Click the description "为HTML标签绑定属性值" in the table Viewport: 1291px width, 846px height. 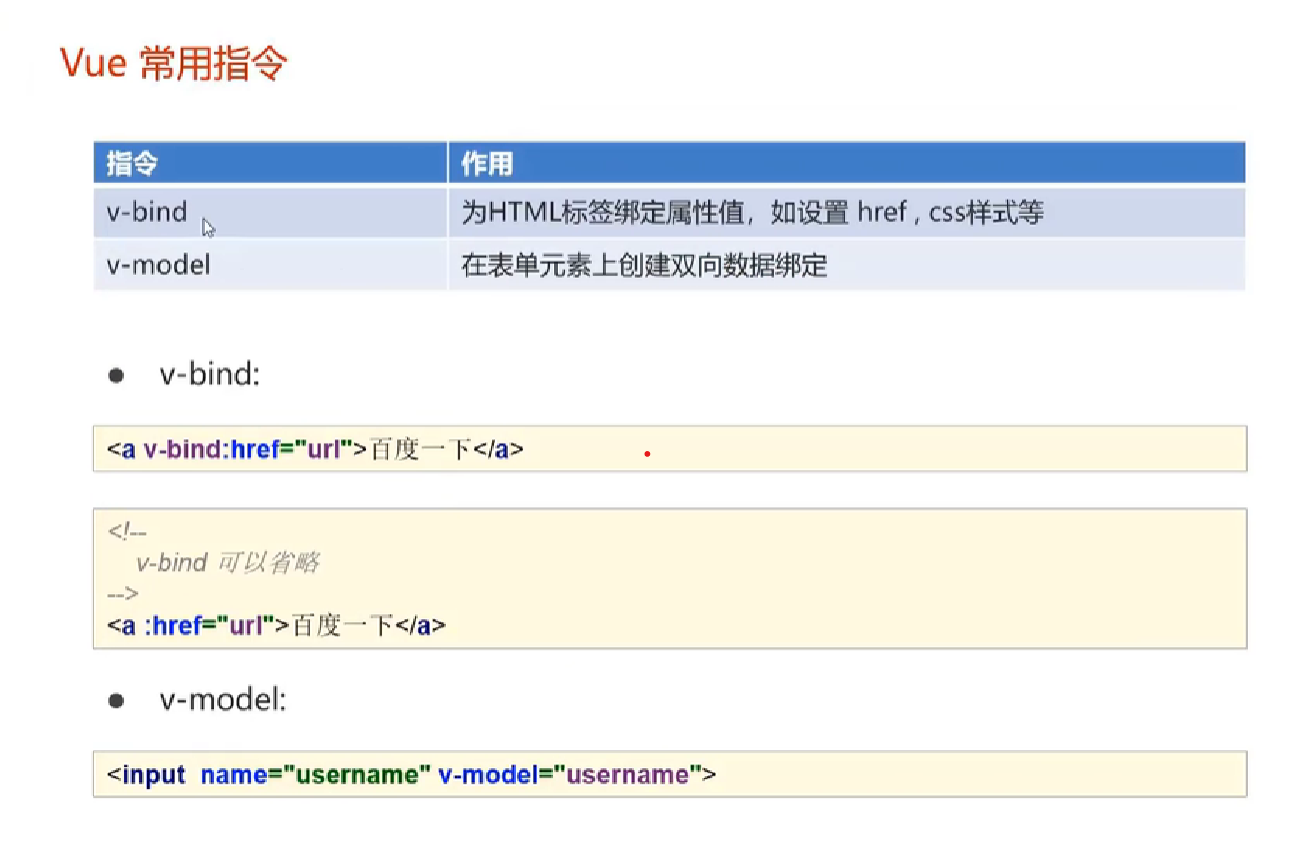[600, 212]
